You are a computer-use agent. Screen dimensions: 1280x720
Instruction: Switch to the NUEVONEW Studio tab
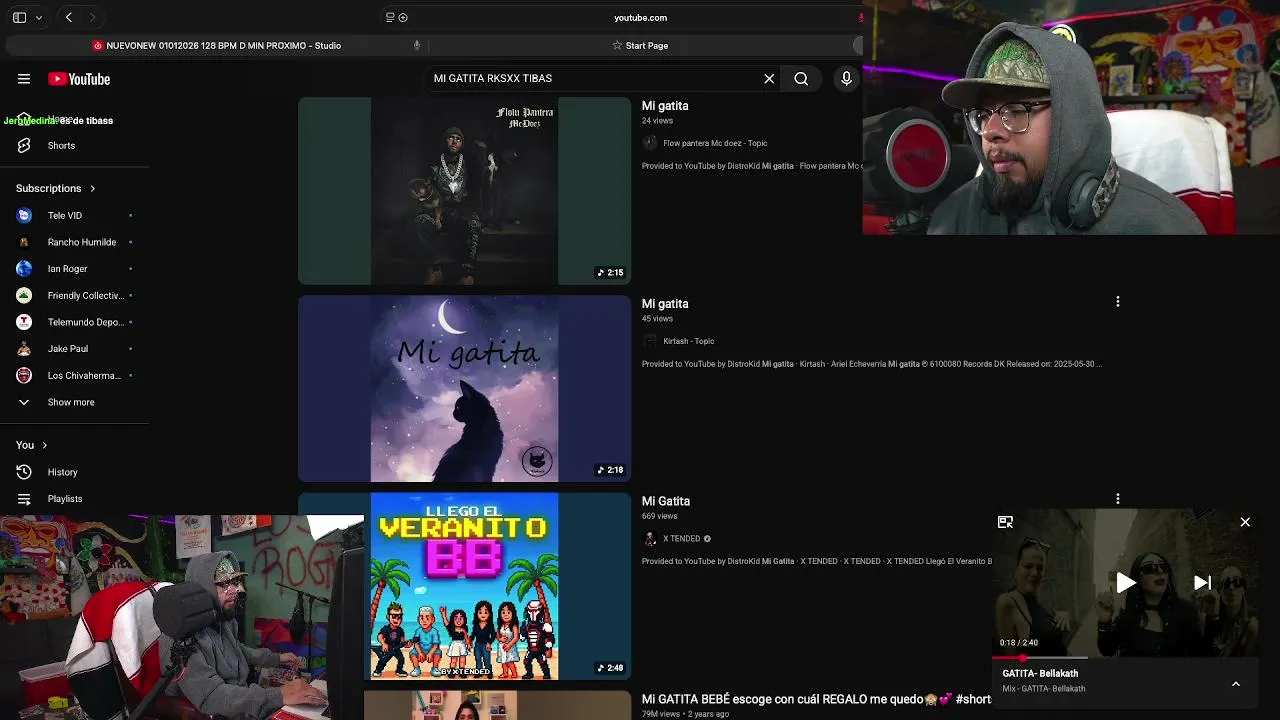click(223, 45)
